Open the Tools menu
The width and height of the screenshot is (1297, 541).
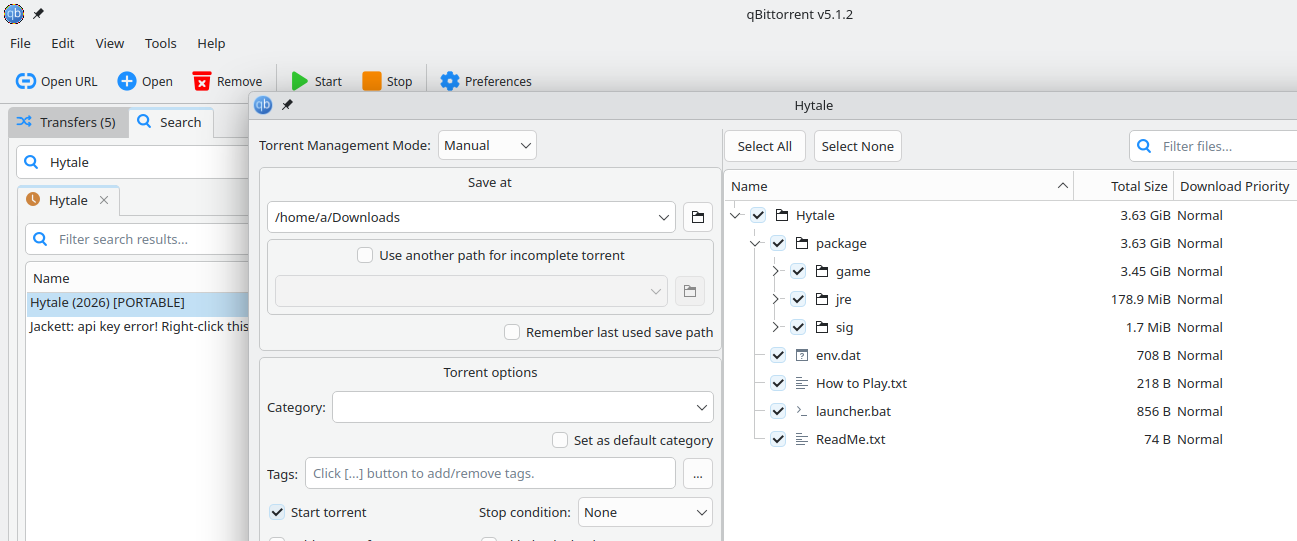point(160,43)
